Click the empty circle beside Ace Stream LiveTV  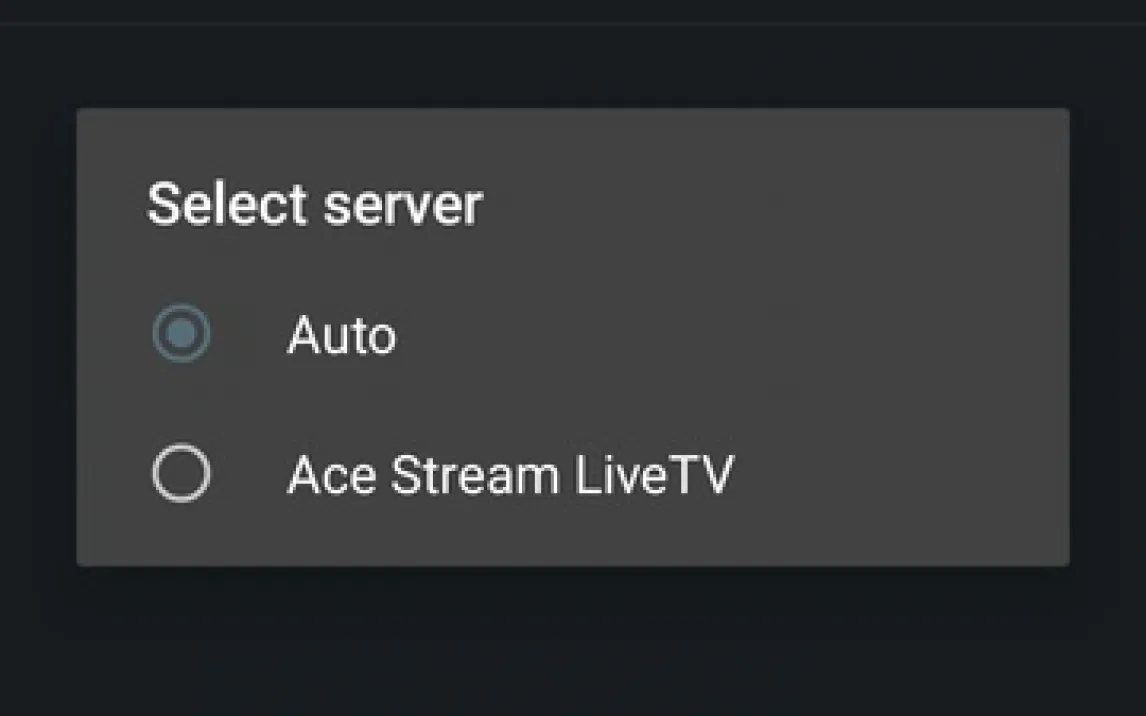click(x=181, y=474)
